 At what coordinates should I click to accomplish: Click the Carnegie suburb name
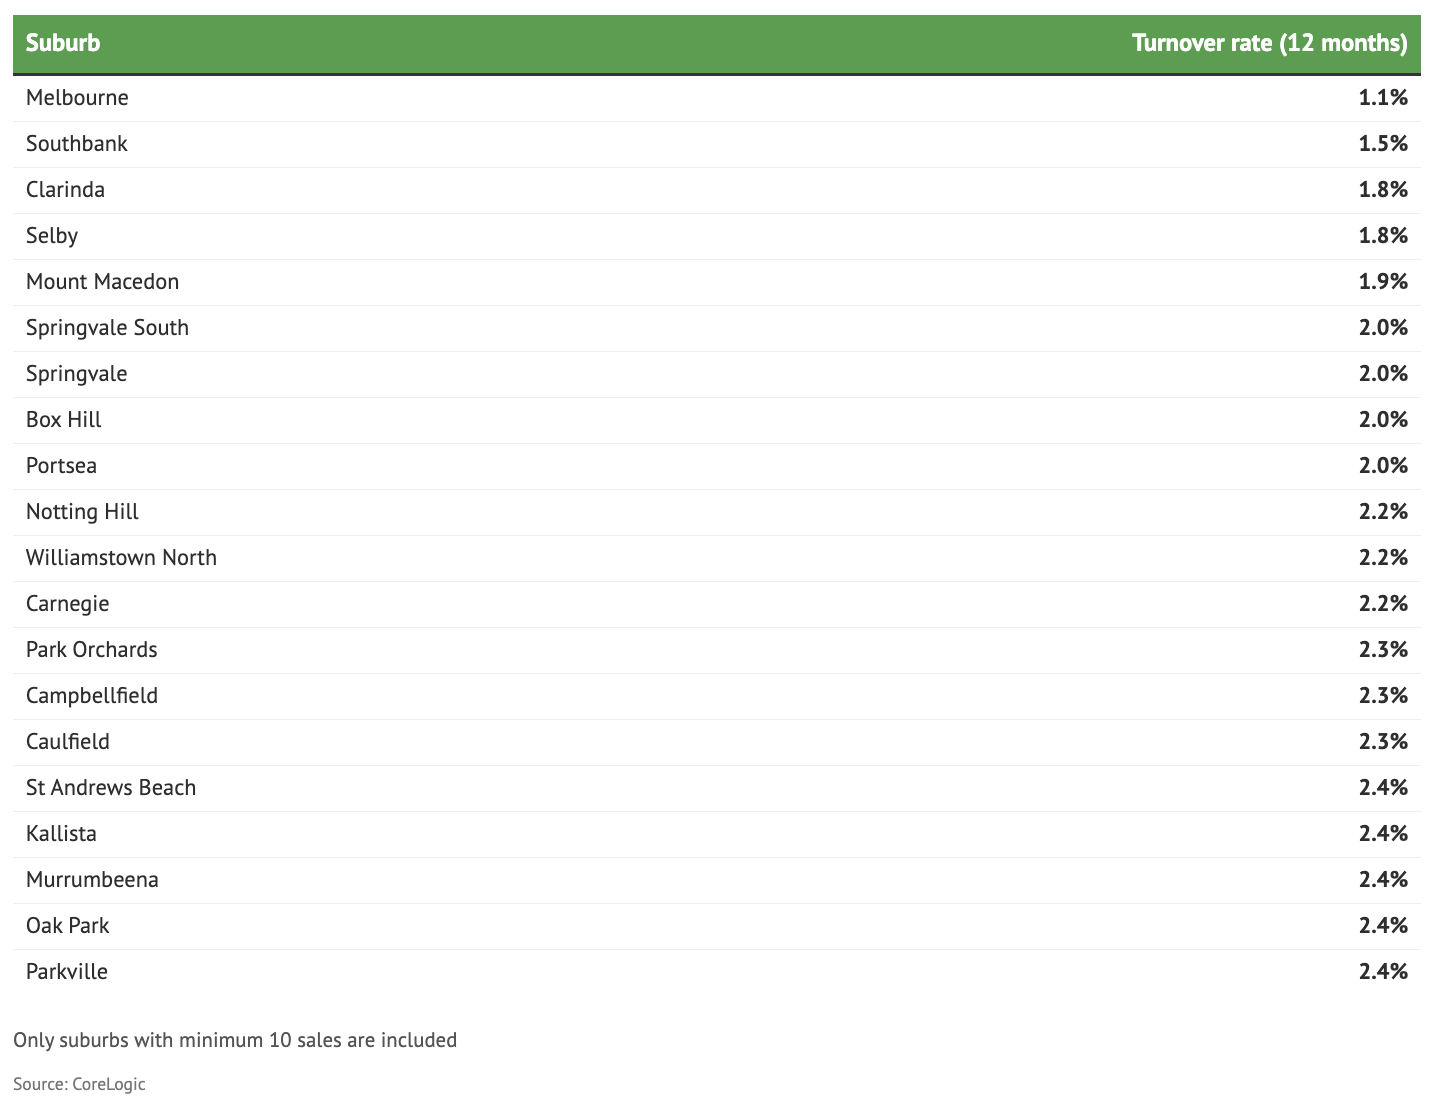point(67,604)
